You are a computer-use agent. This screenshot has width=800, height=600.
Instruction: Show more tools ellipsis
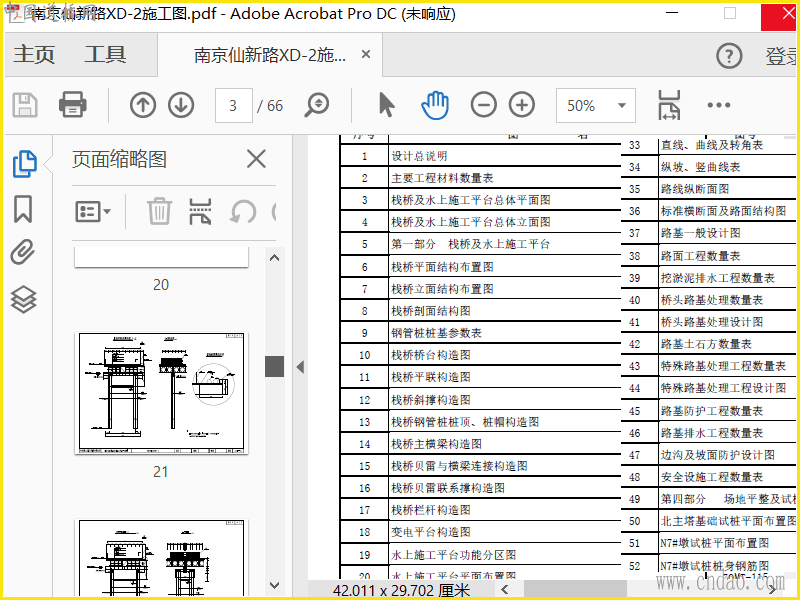[x=719, y=105]
